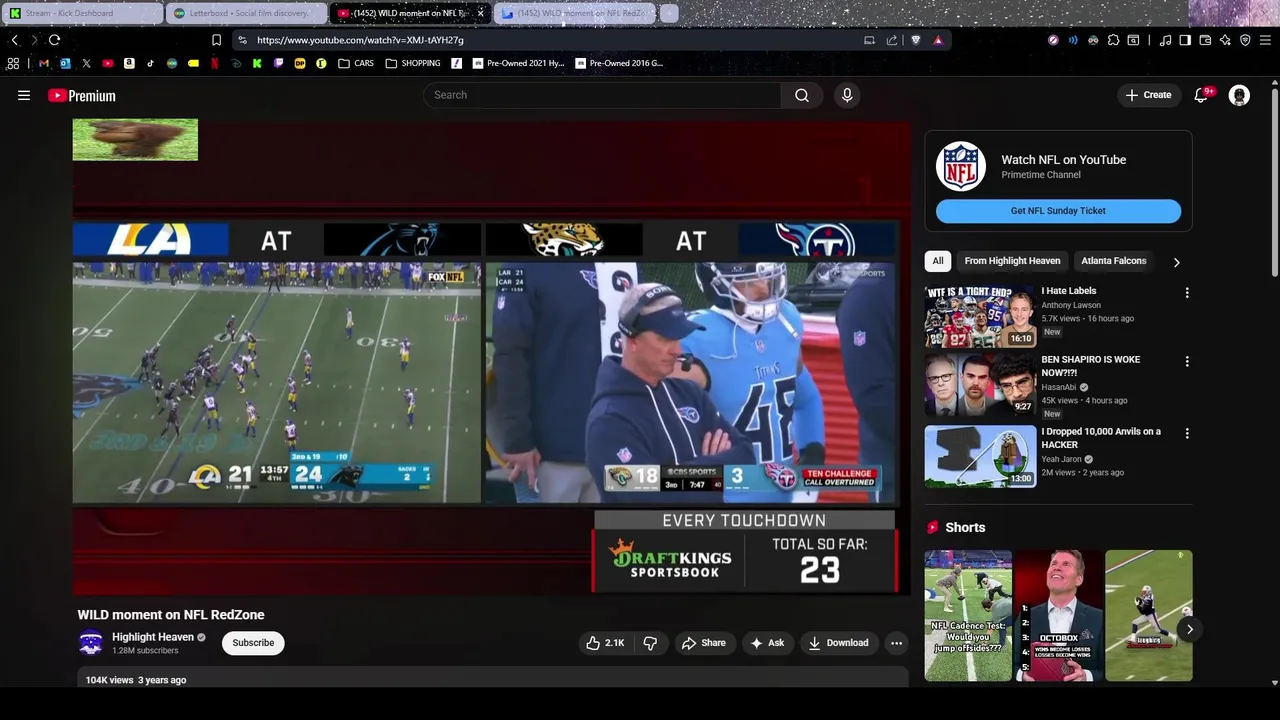Viewport: 1280px width, 720px height.
Task: Open Brave playlist music note icon
Action: point(1165,40)
